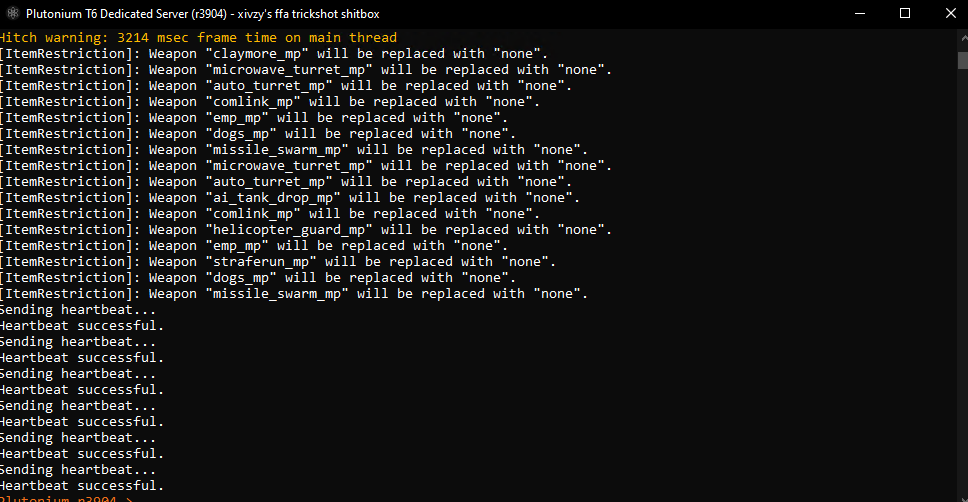Viewport: 968px width, 502px height.
Task: Click the empty scrollbar track below the thumb
Action: (963, 278)
